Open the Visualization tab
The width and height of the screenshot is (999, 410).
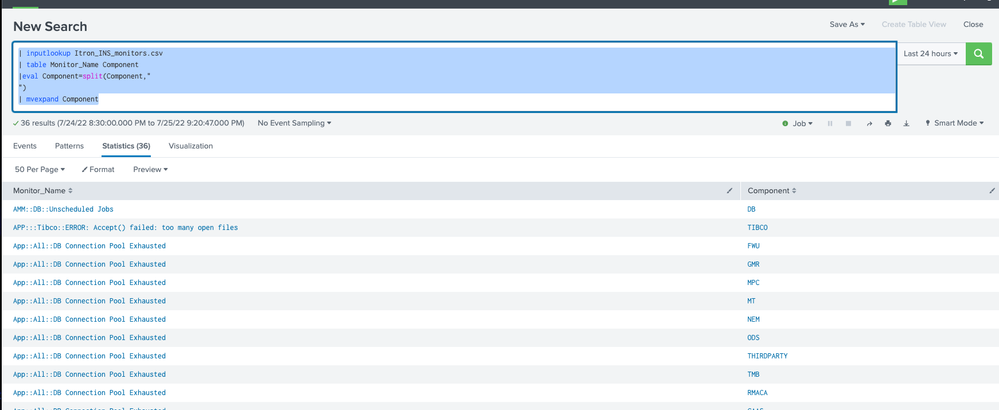(190, 146)
